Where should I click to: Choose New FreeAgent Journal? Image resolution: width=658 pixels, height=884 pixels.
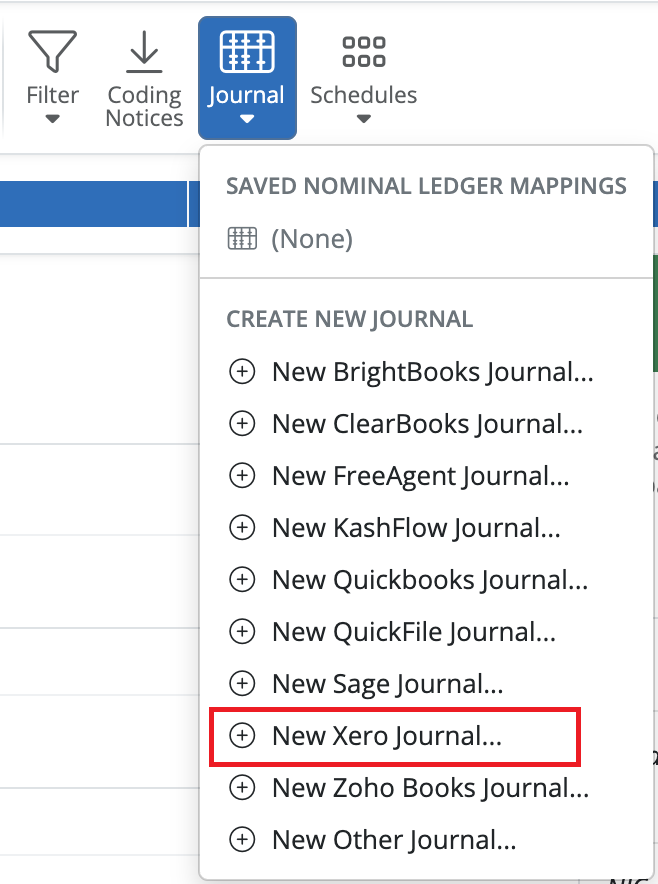click(412, 475)
